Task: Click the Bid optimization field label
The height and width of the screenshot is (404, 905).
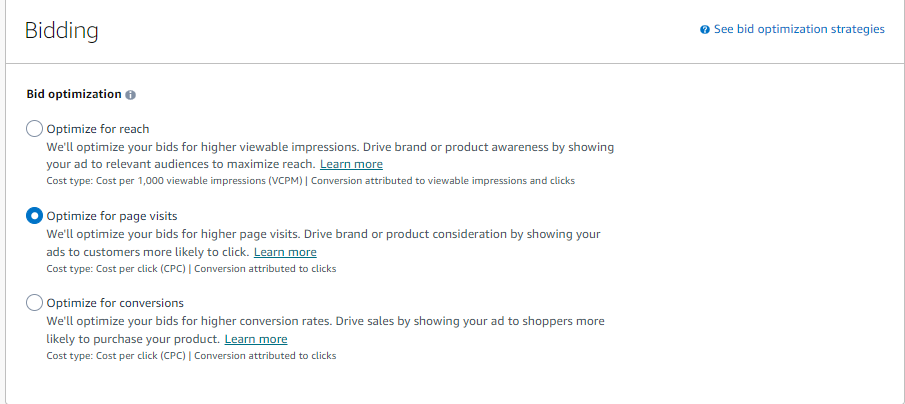Action: click(x=74, y=95)
